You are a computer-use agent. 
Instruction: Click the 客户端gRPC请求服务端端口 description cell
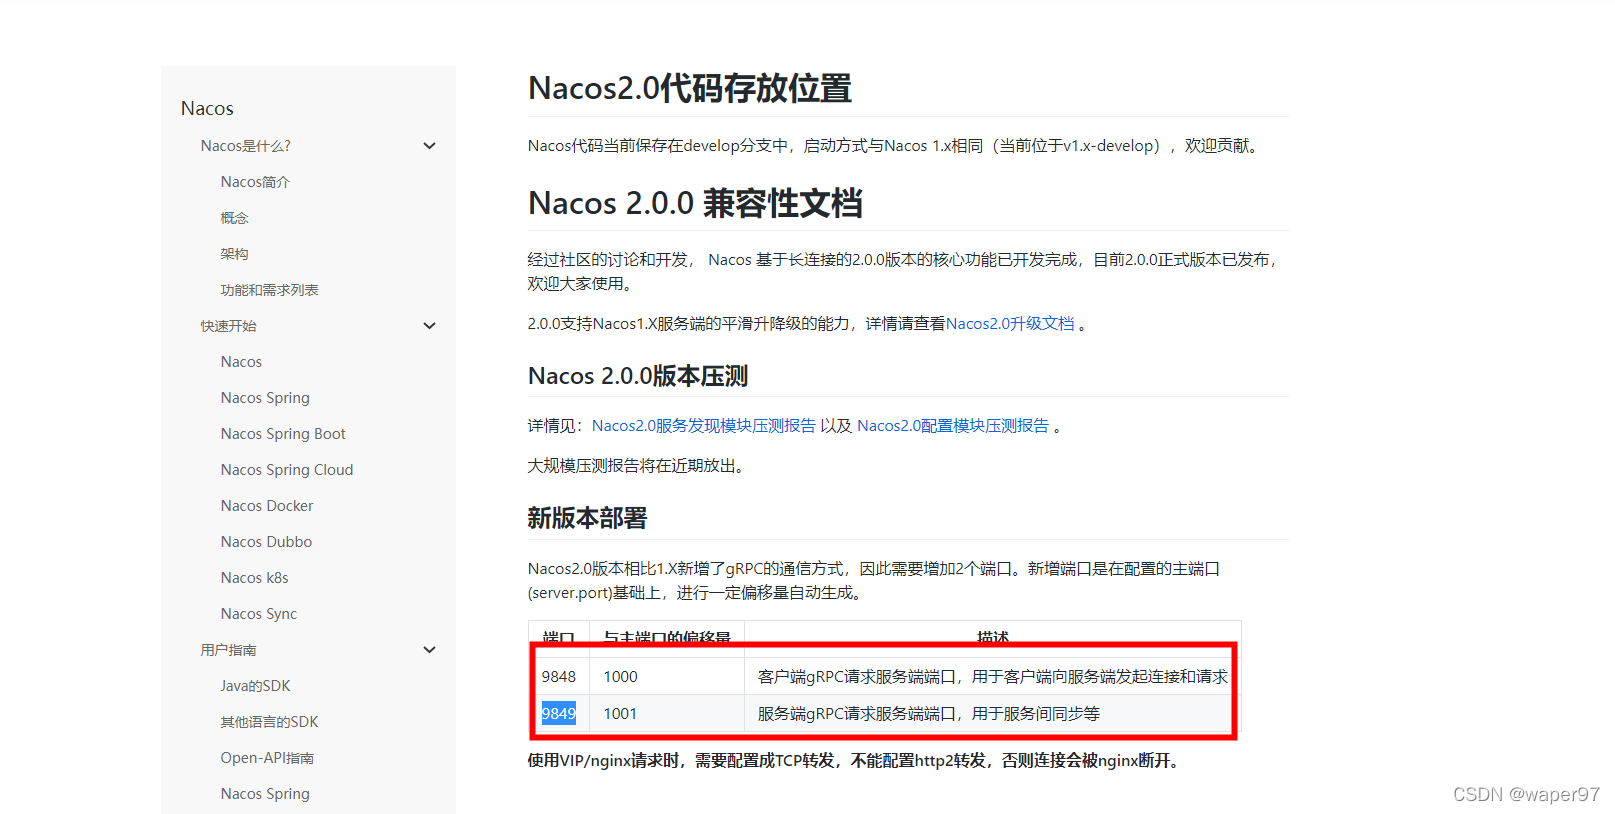[992, 677]
